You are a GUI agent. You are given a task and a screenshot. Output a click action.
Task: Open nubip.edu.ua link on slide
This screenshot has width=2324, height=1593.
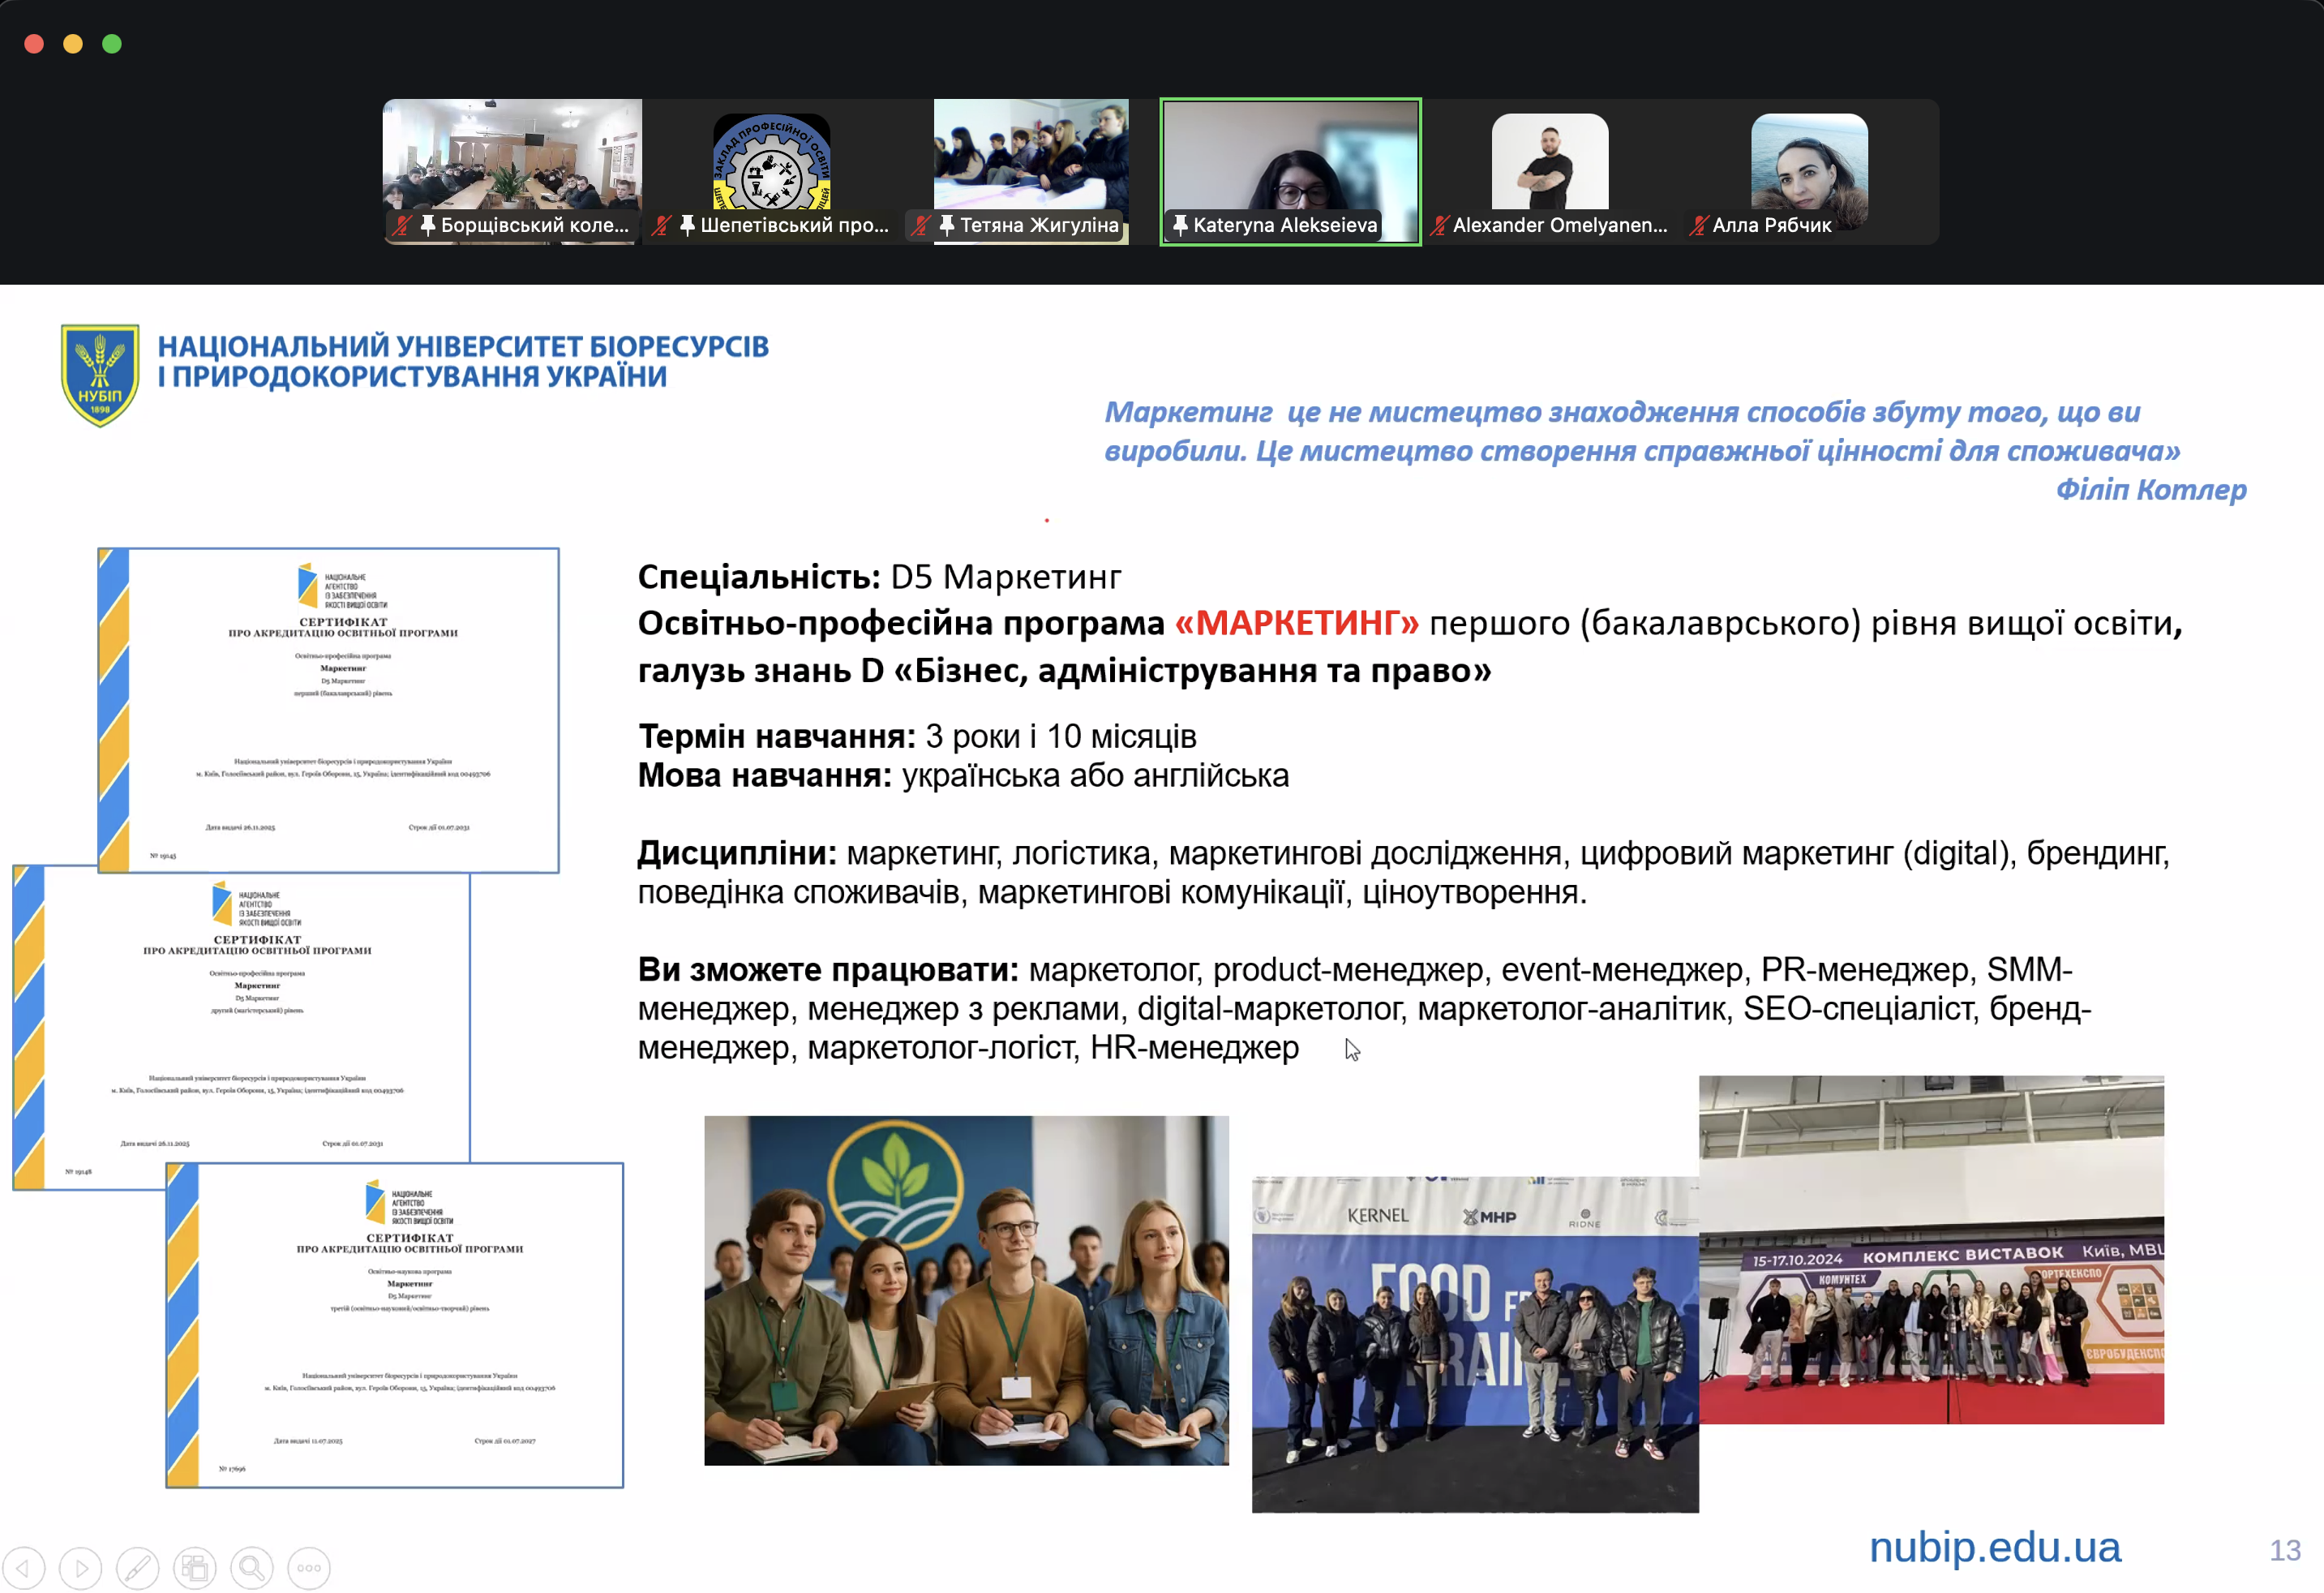[x=1994, y=1547]
